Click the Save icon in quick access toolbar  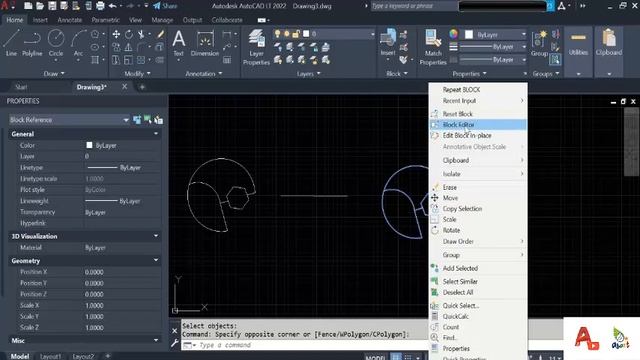point(52,6)
